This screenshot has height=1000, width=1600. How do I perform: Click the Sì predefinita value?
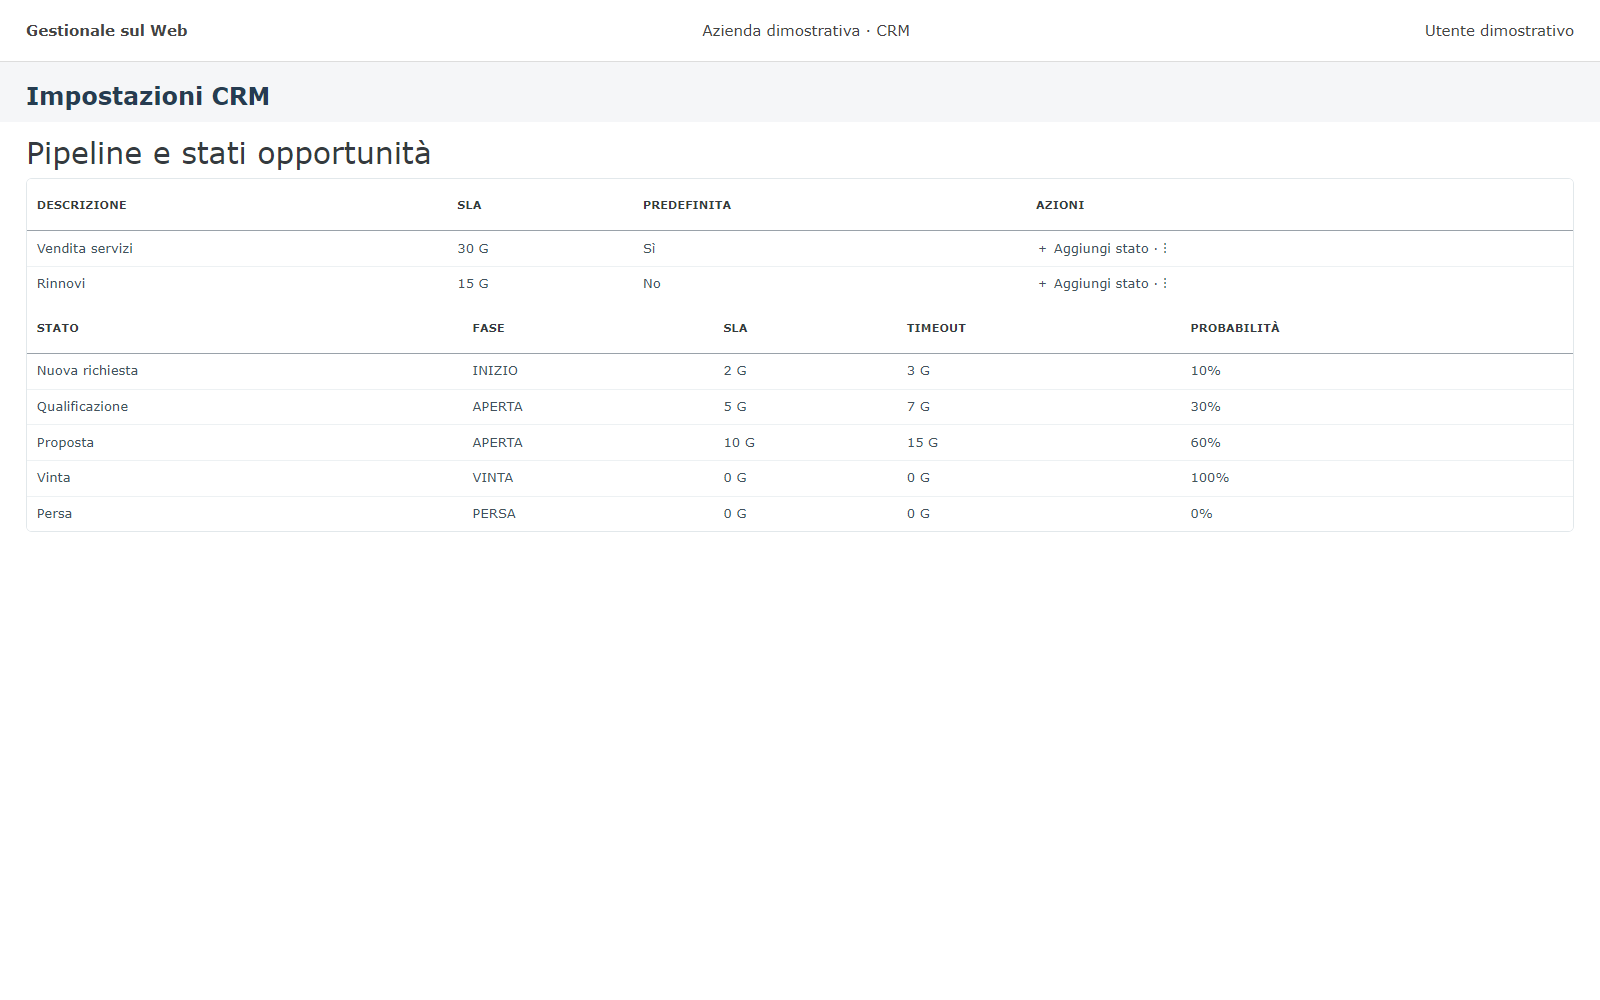click(x=649, y=249)
